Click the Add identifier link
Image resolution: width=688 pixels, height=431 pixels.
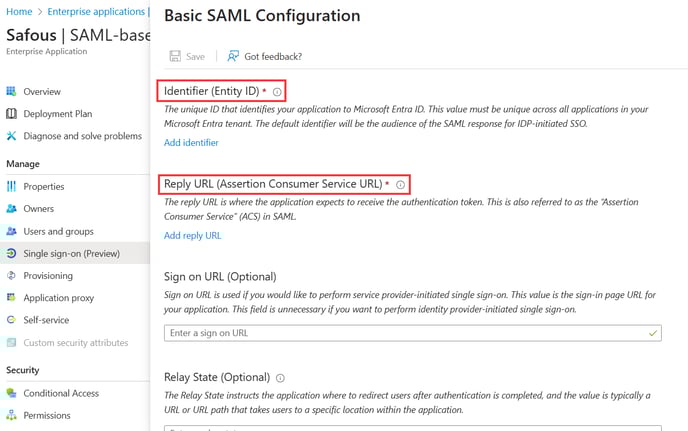(x=191, y=143)
